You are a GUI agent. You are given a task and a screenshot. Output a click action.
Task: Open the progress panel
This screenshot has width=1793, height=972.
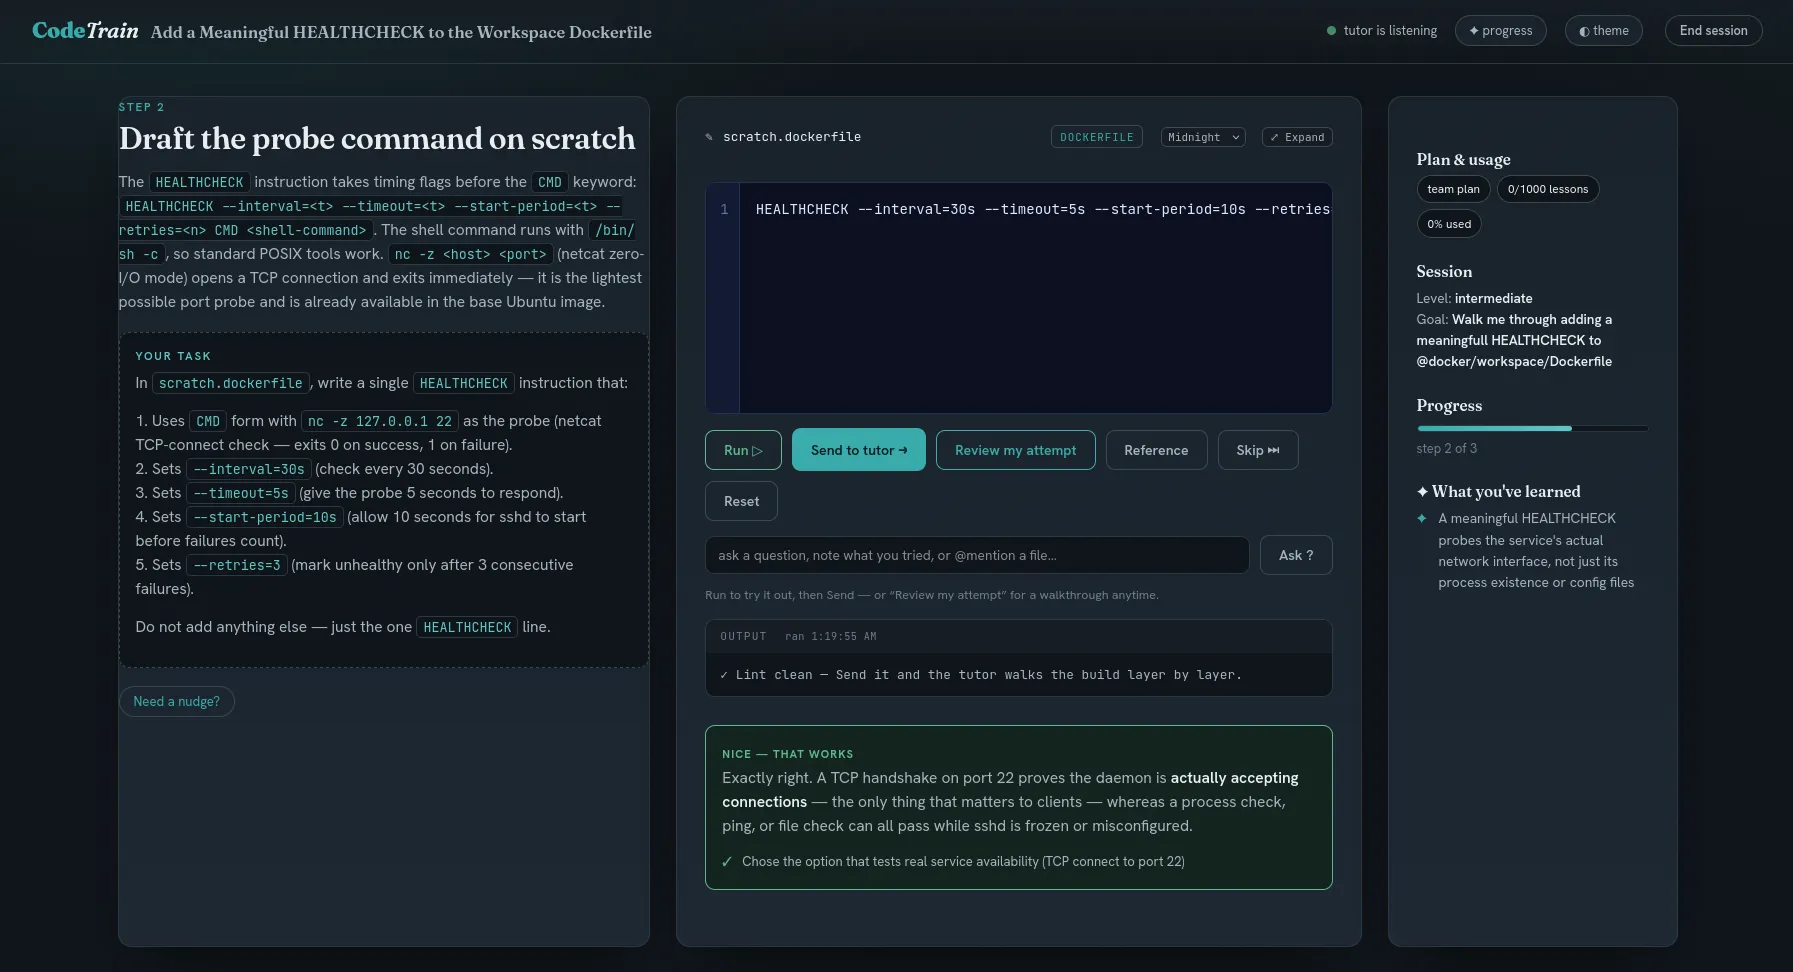tap(1500, 31)
